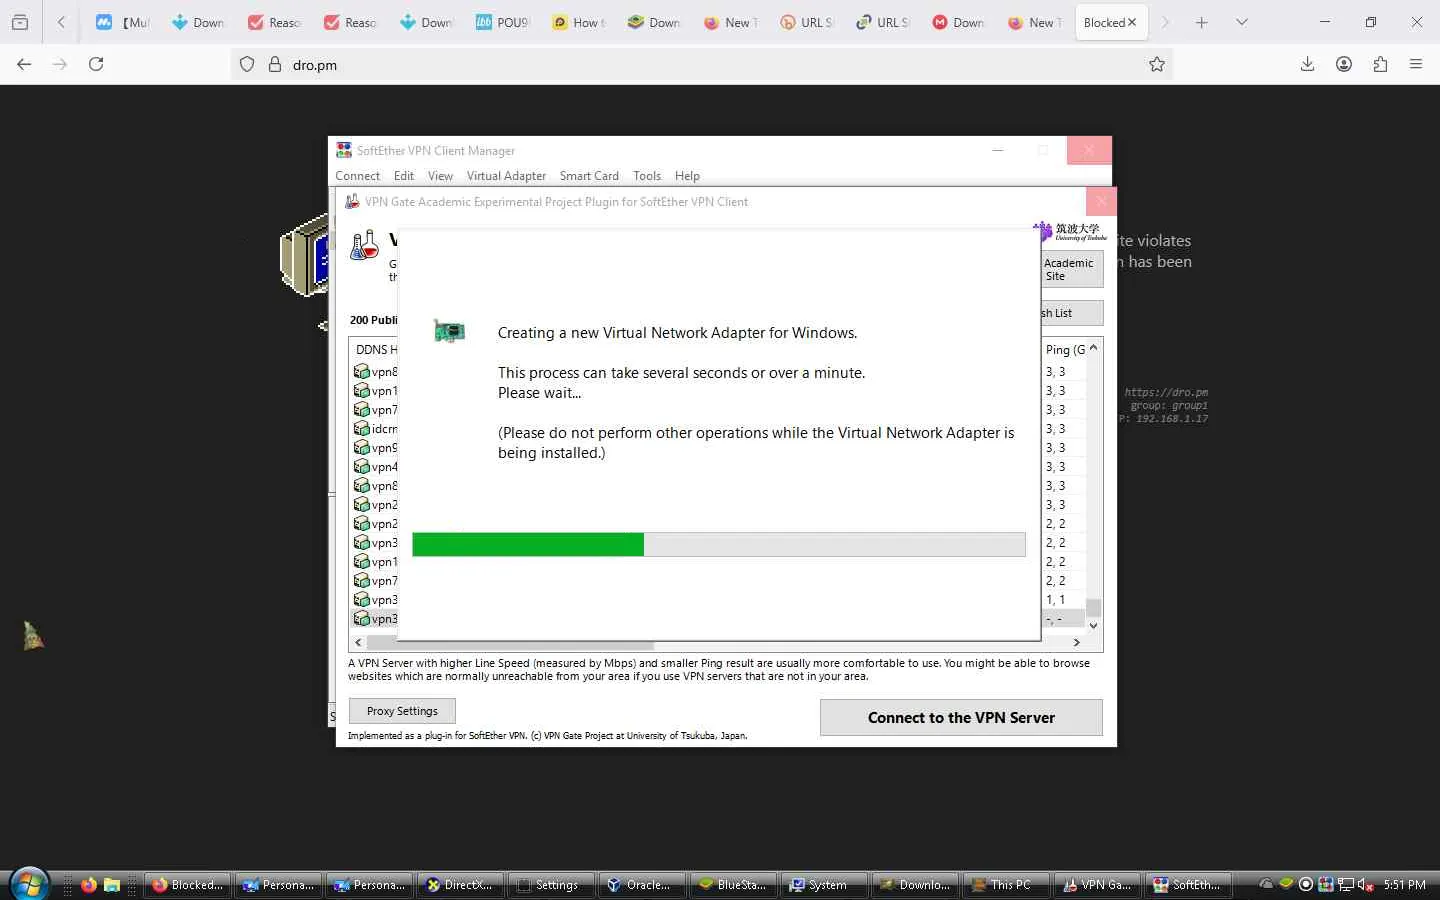Viewport: 1440px width, 900px height.
Task: Click Connect to the VPN Server
Action: click(961, 718)
